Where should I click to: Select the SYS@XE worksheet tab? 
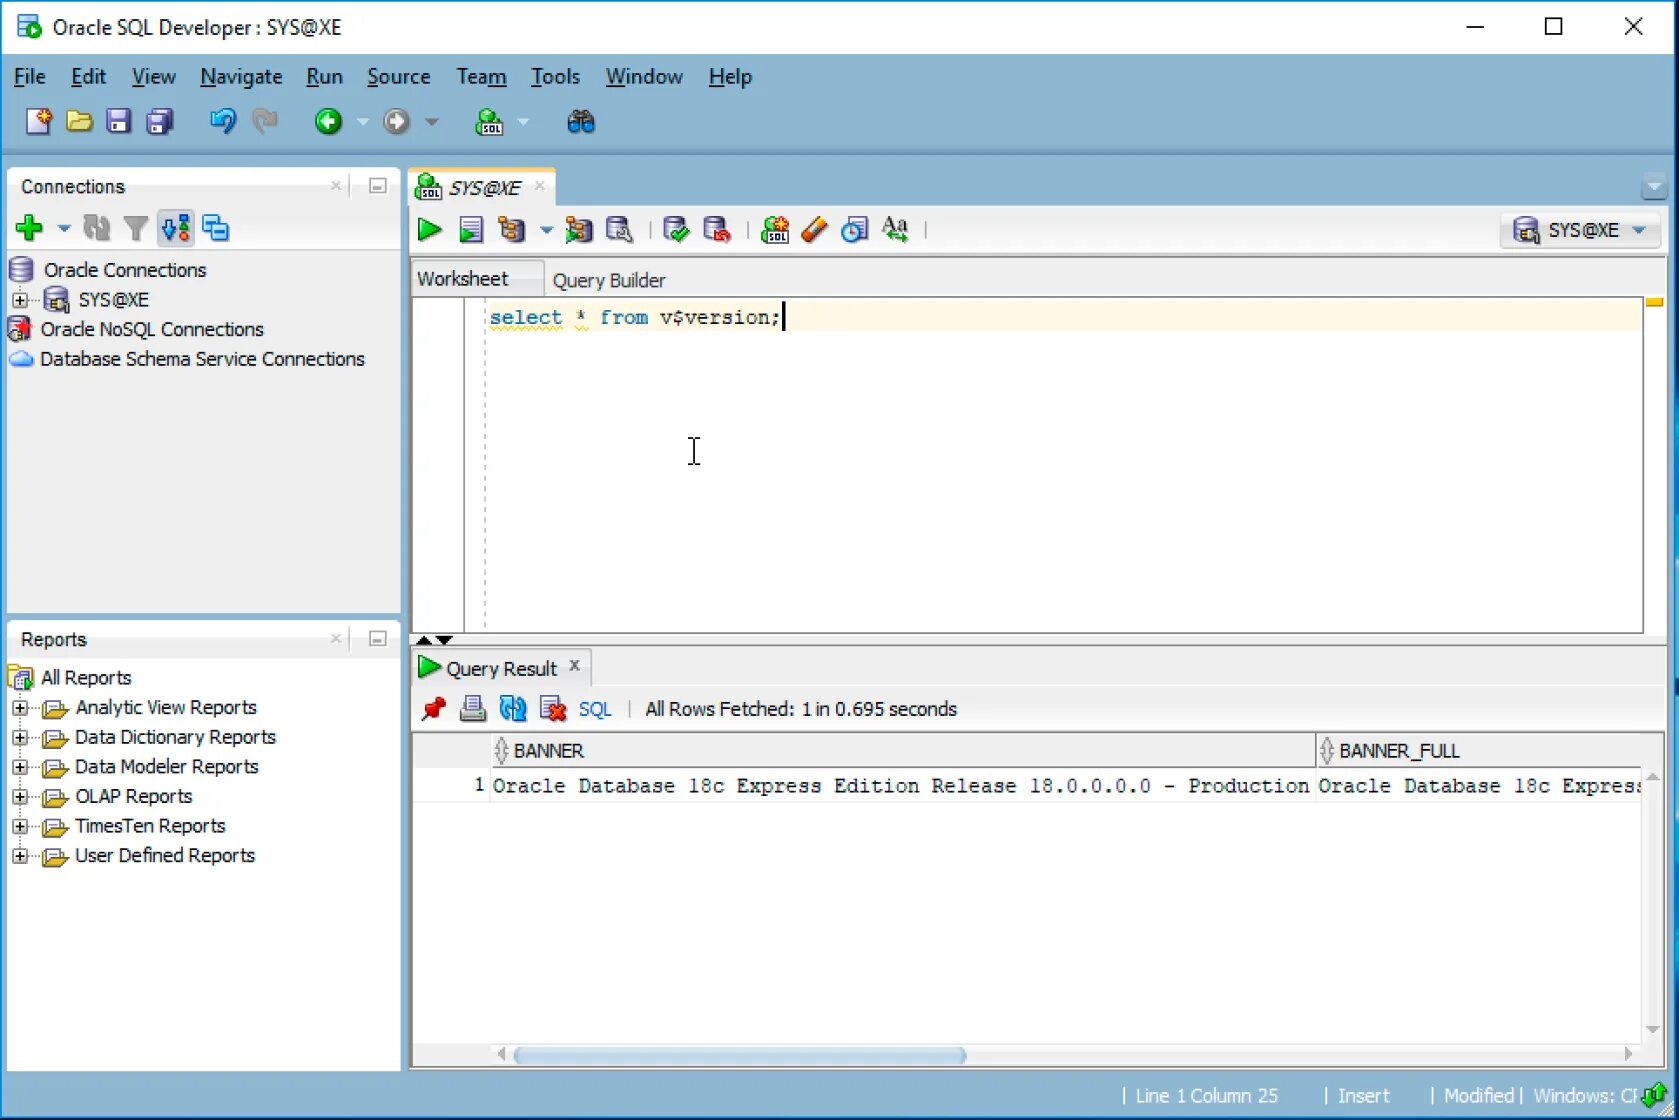[484, 188]
